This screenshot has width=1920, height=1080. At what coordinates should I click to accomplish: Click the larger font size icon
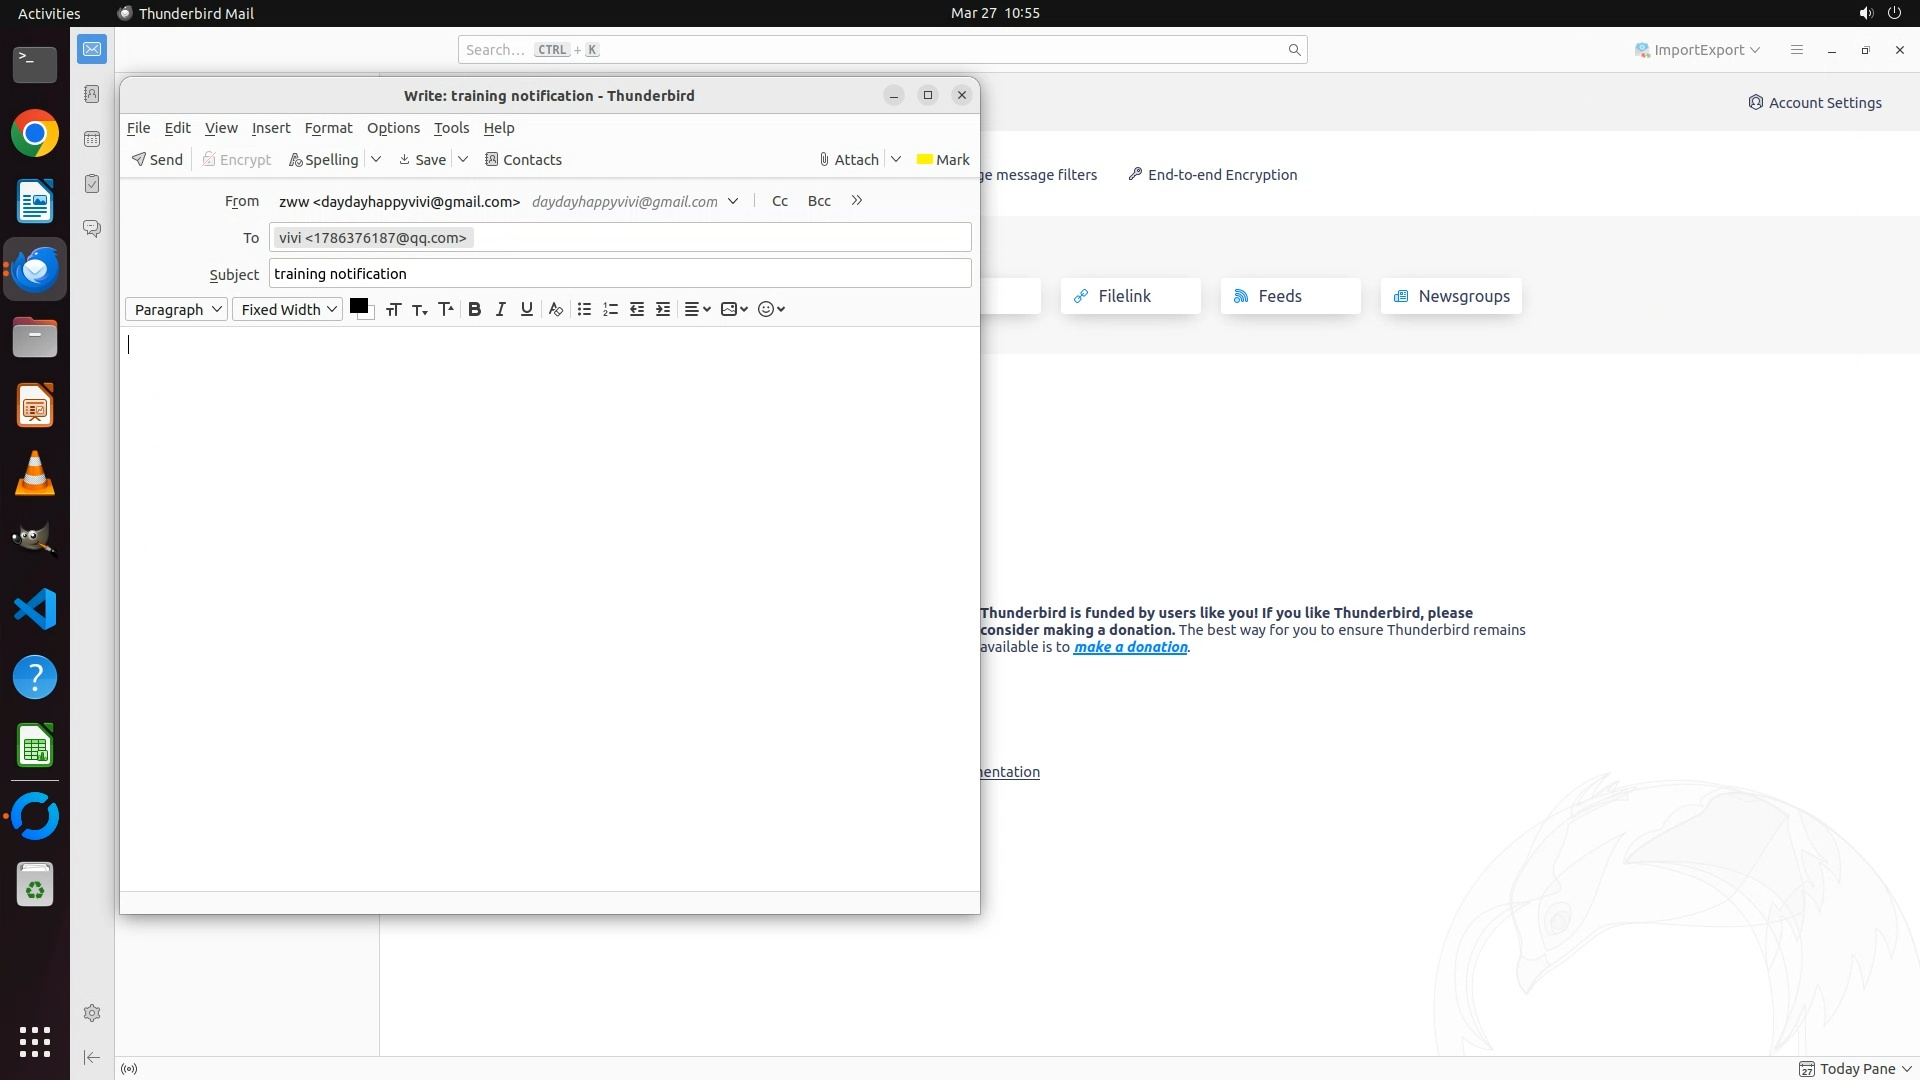pyautogui.click(x=446, y=309)
